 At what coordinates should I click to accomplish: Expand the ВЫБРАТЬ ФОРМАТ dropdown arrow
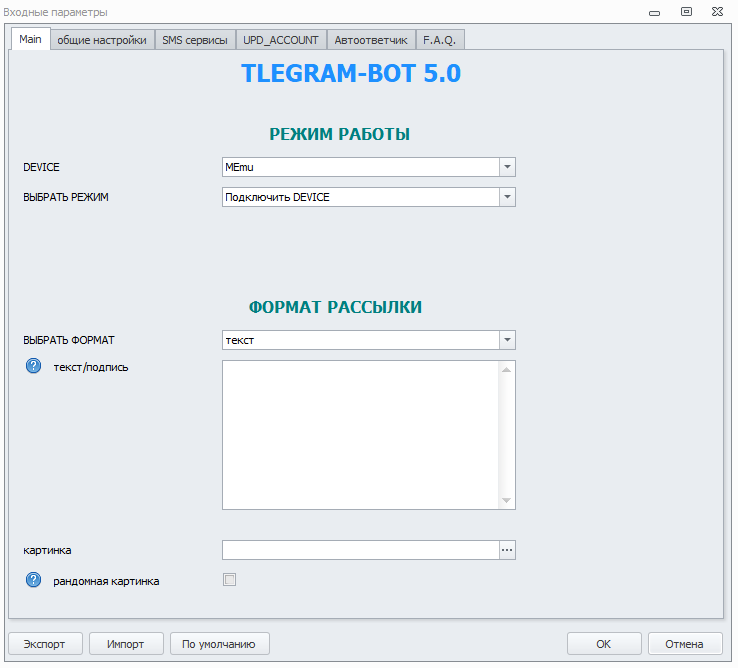coord(507,340)
